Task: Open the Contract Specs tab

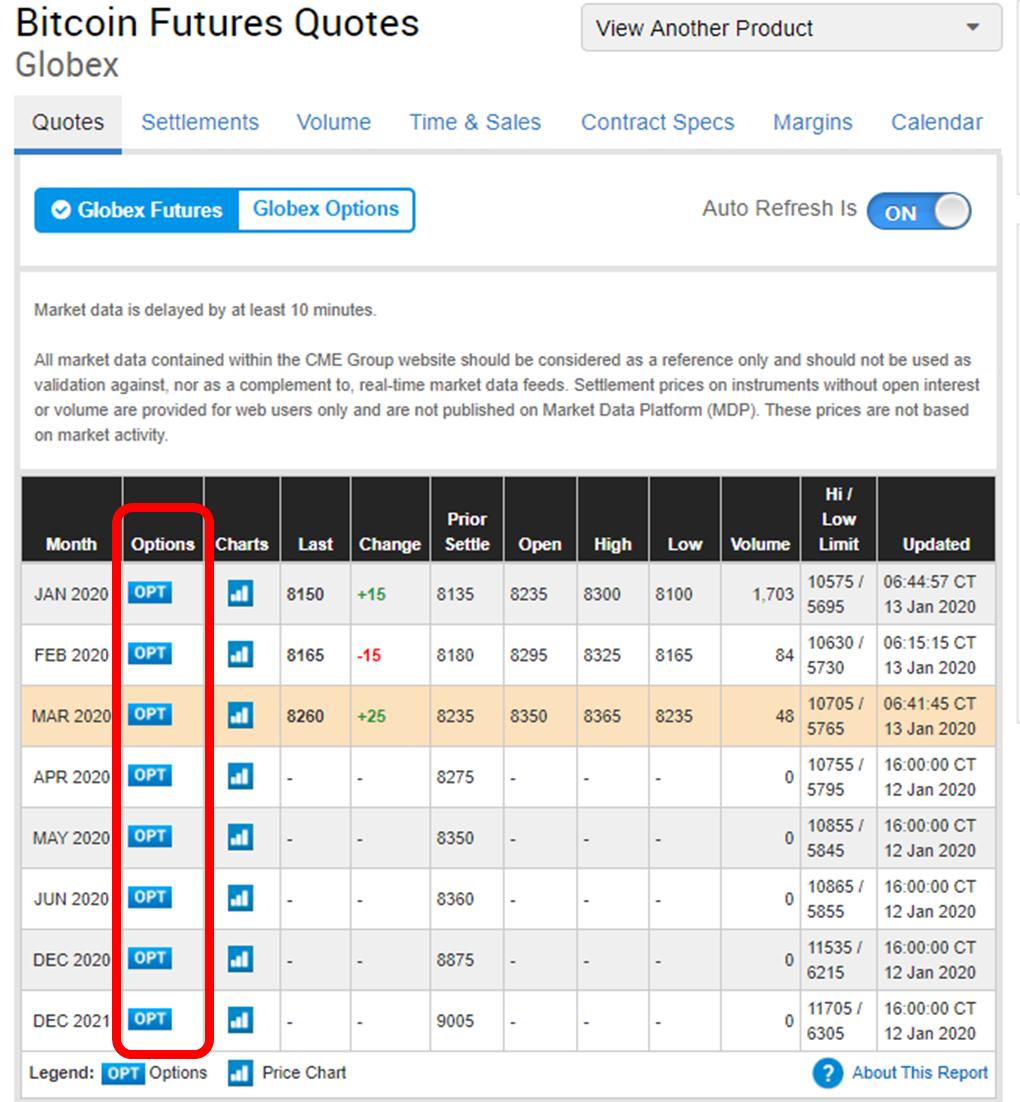Action: click(x=657, y=122)
